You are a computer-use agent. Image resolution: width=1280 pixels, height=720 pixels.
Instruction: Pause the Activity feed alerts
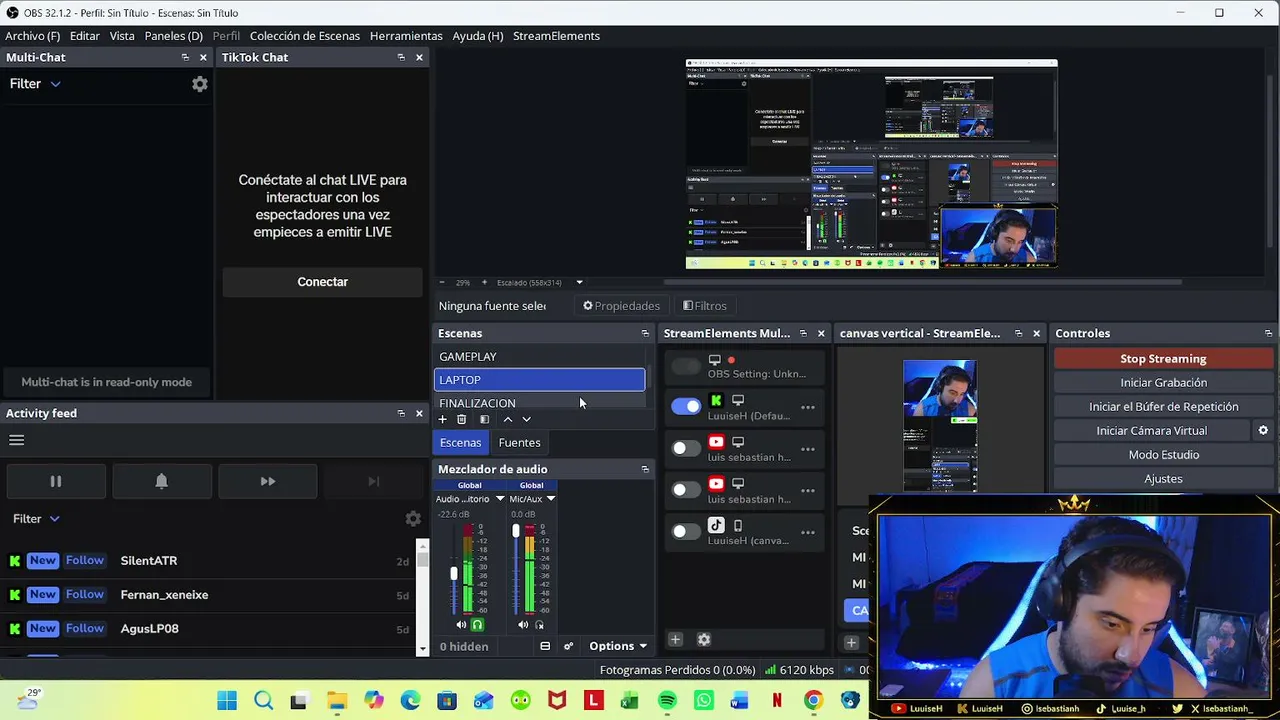(x=56, y=481)
